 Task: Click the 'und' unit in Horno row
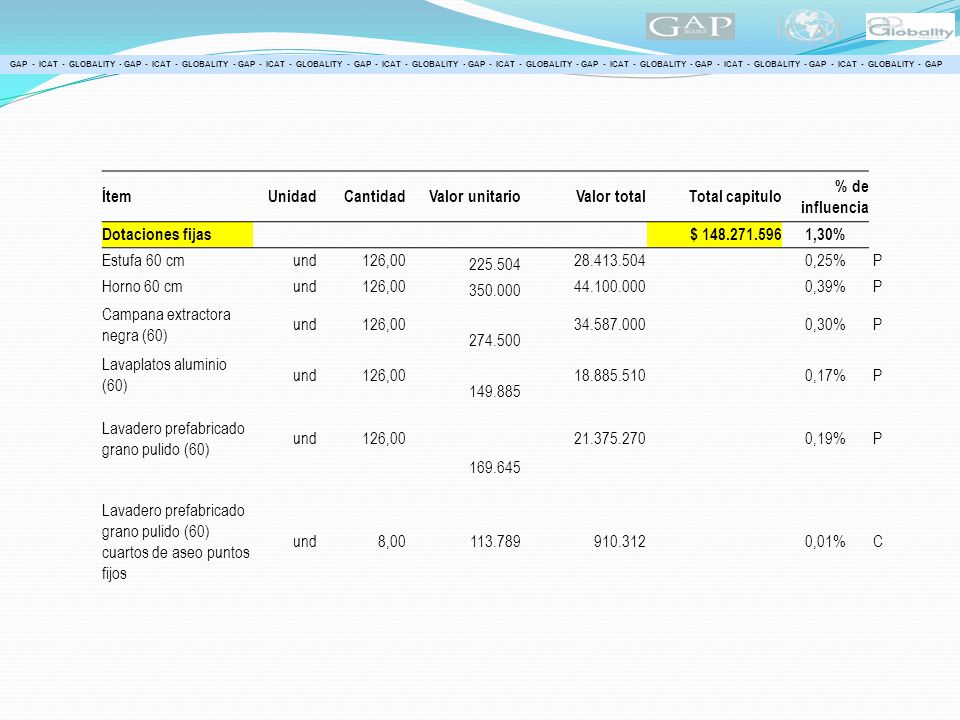tap(305, 287)
